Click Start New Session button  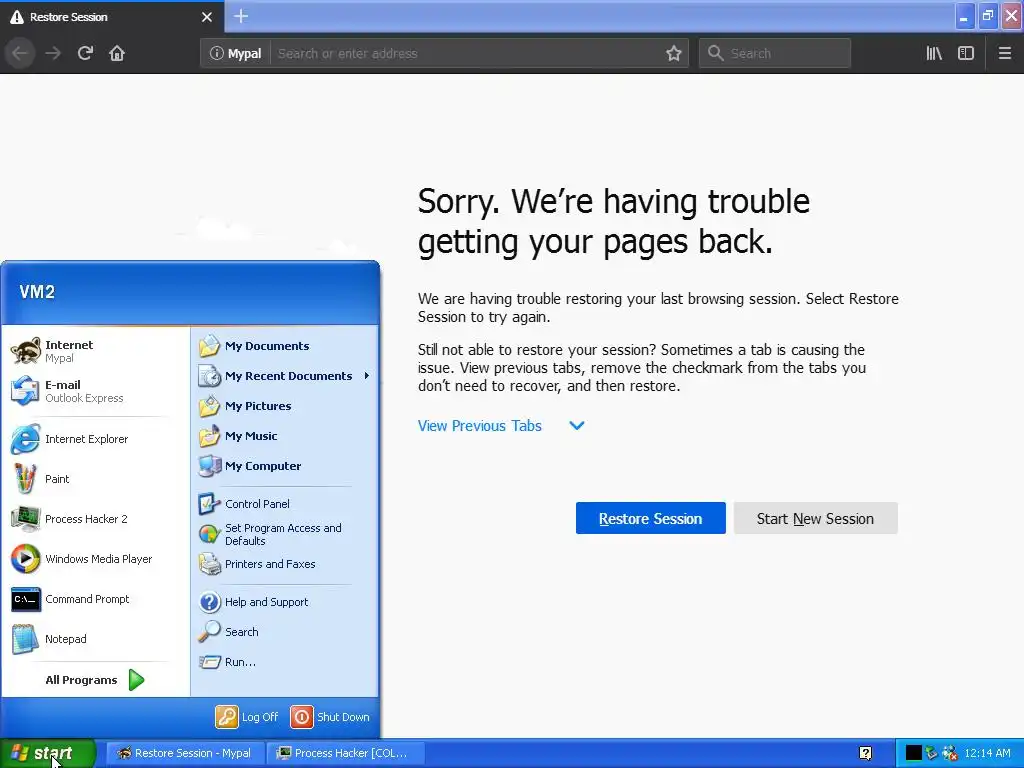click(x=815, y=519)
